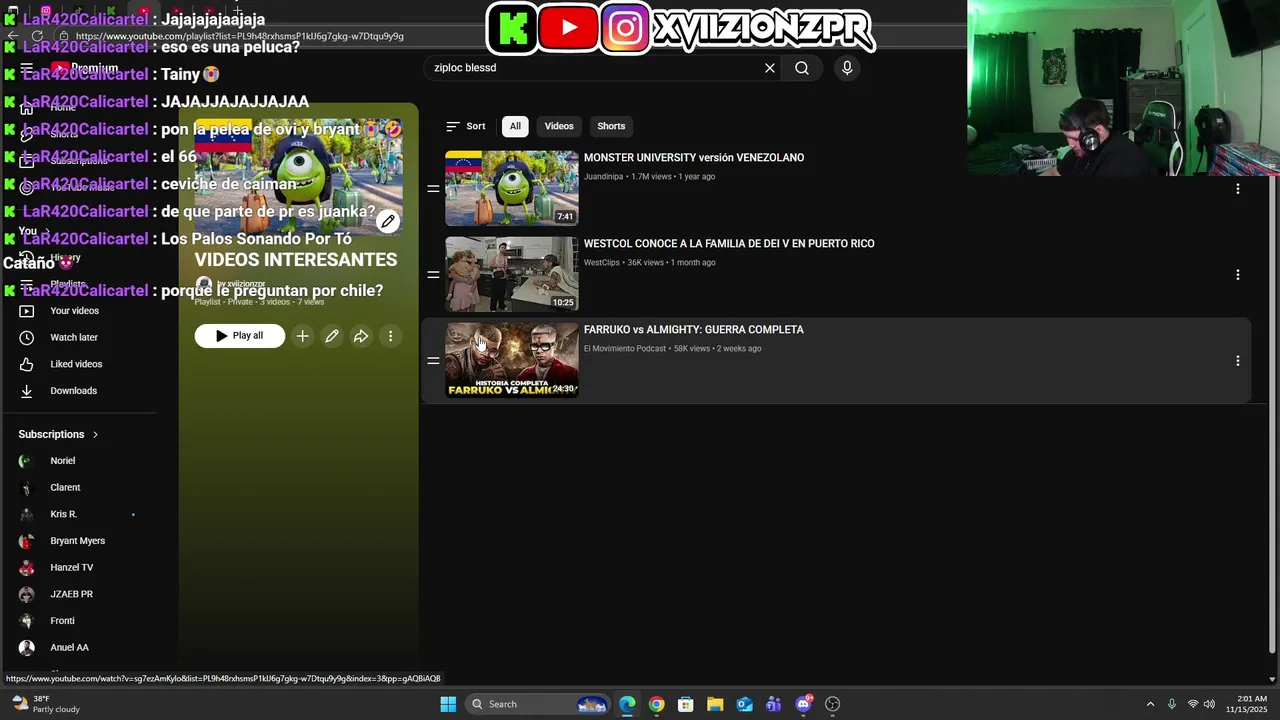Open Google Chrome from taskbar
This screenshot has width=1280, height=720.
tap(656, 704)
